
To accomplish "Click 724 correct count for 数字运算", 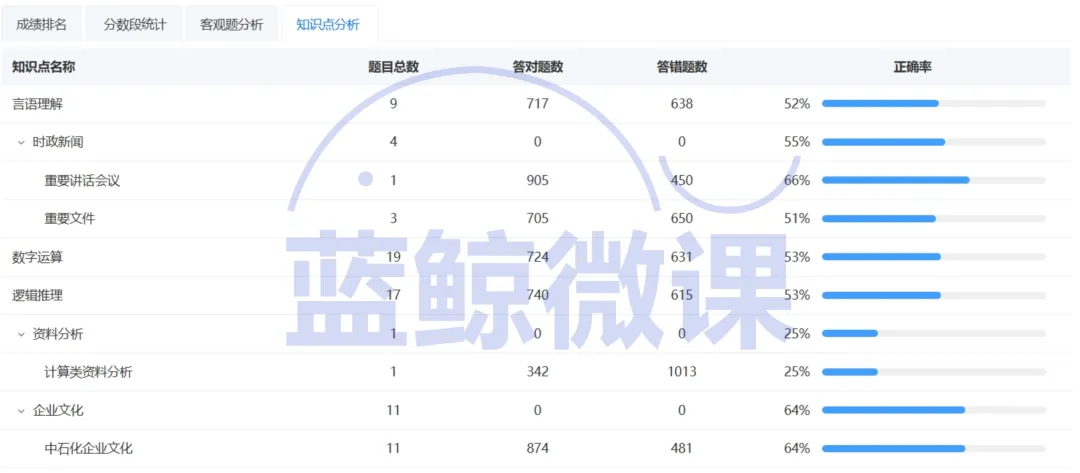I will click(538, 257).
